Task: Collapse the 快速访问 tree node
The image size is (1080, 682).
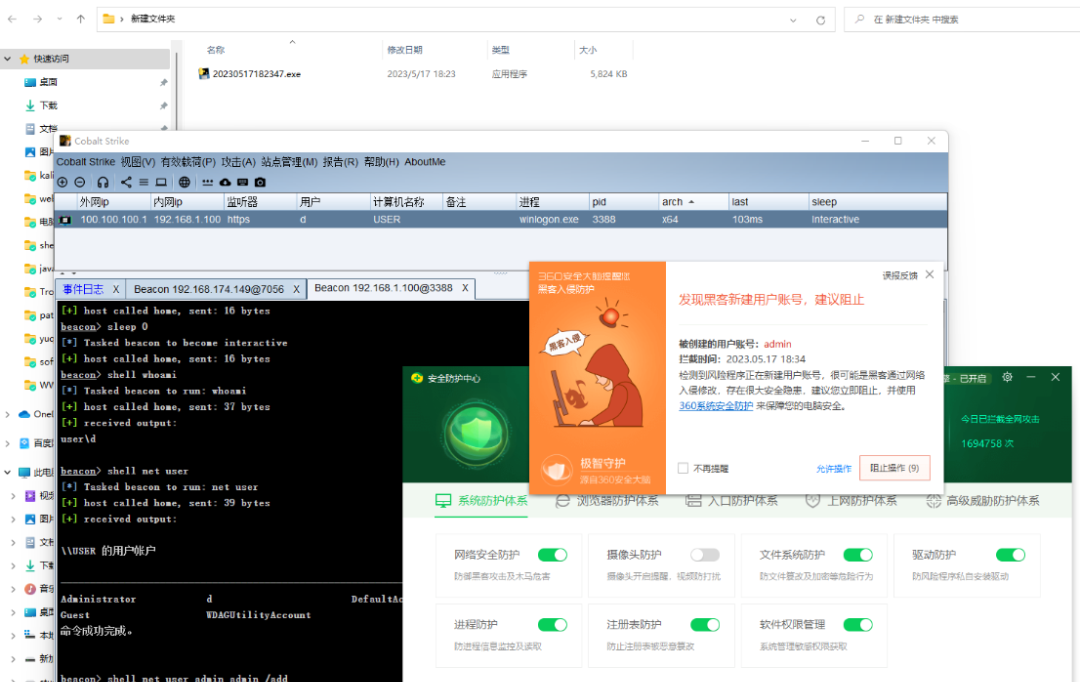Action: point(8,59)
